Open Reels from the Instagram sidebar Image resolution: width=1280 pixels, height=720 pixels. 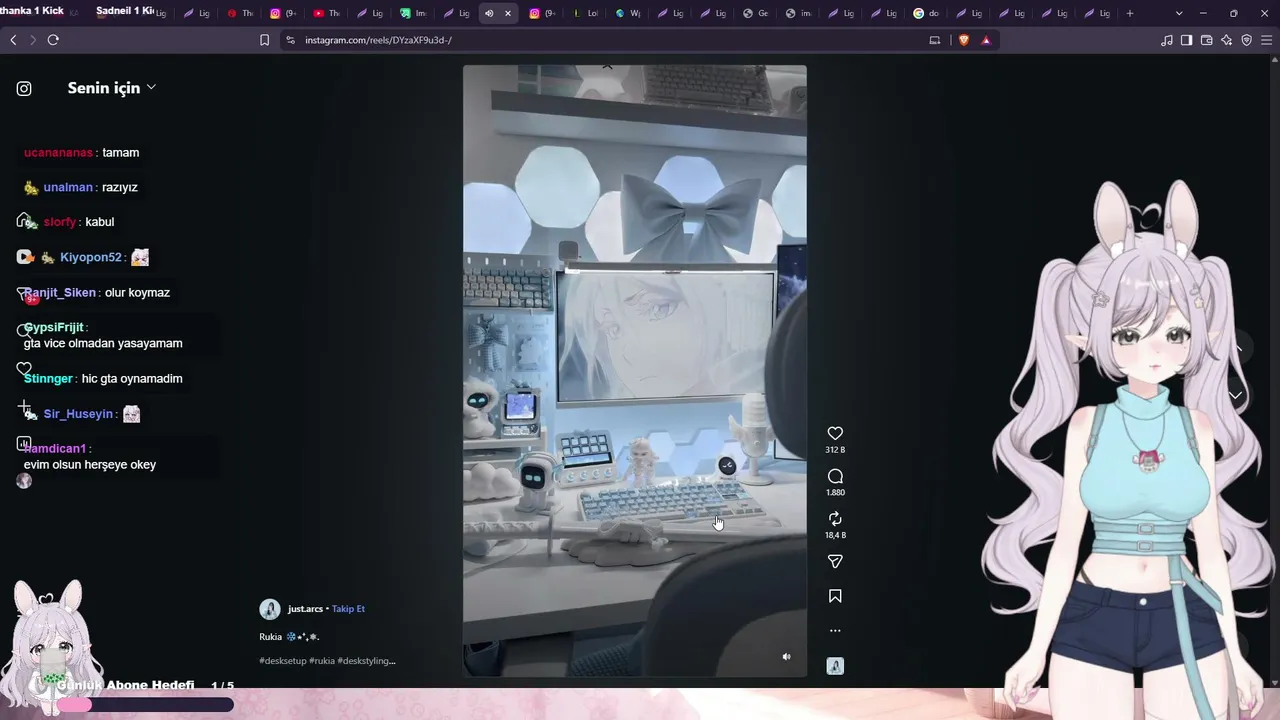coord(24,257)
